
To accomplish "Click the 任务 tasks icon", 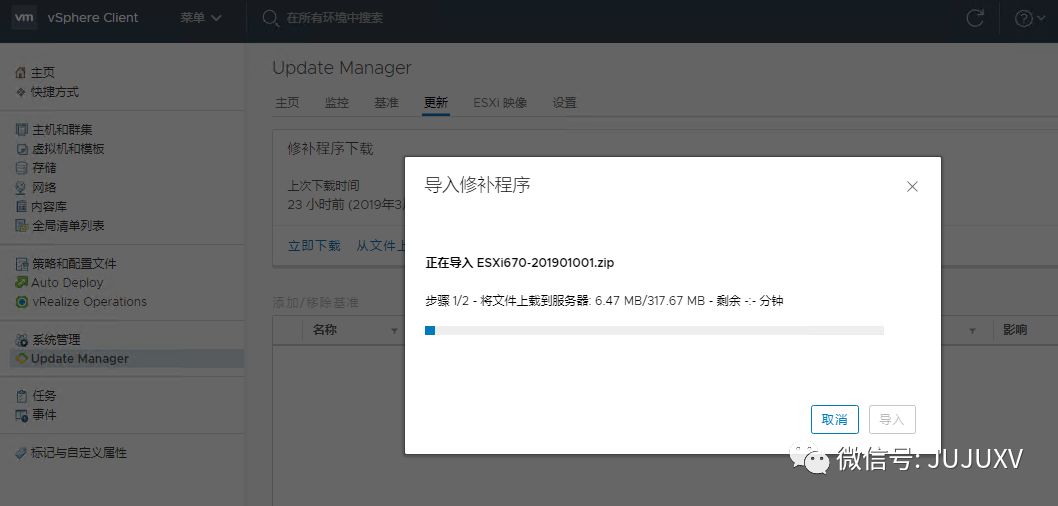I will [22, 396].
